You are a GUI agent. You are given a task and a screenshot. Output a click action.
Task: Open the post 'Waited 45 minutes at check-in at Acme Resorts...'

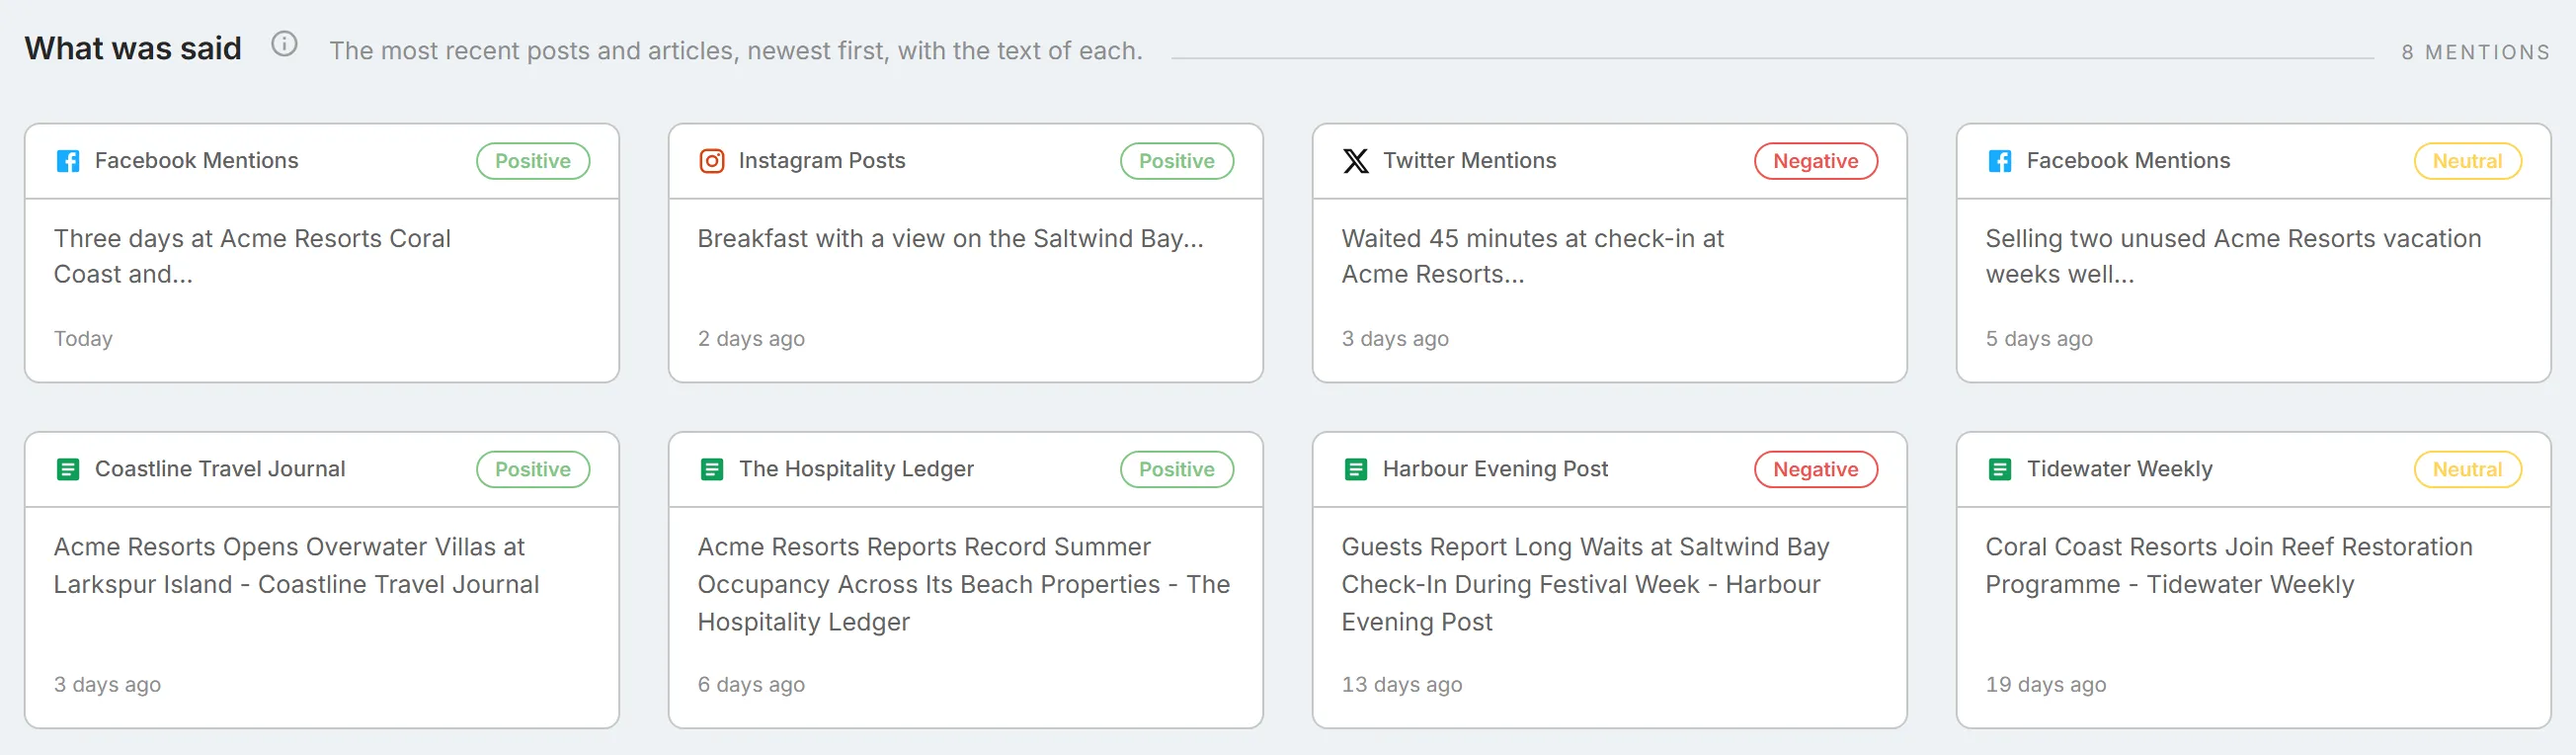[x=1533, y=256]
